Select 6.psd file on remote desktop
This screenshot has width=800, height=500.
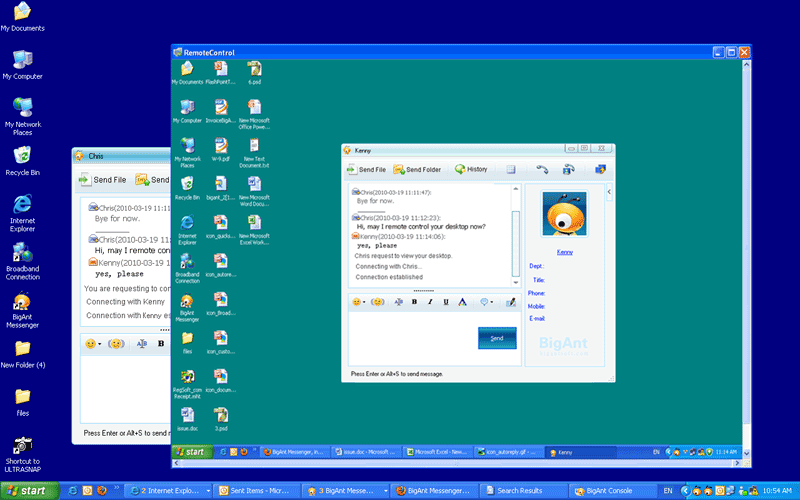tap(254, 72)
